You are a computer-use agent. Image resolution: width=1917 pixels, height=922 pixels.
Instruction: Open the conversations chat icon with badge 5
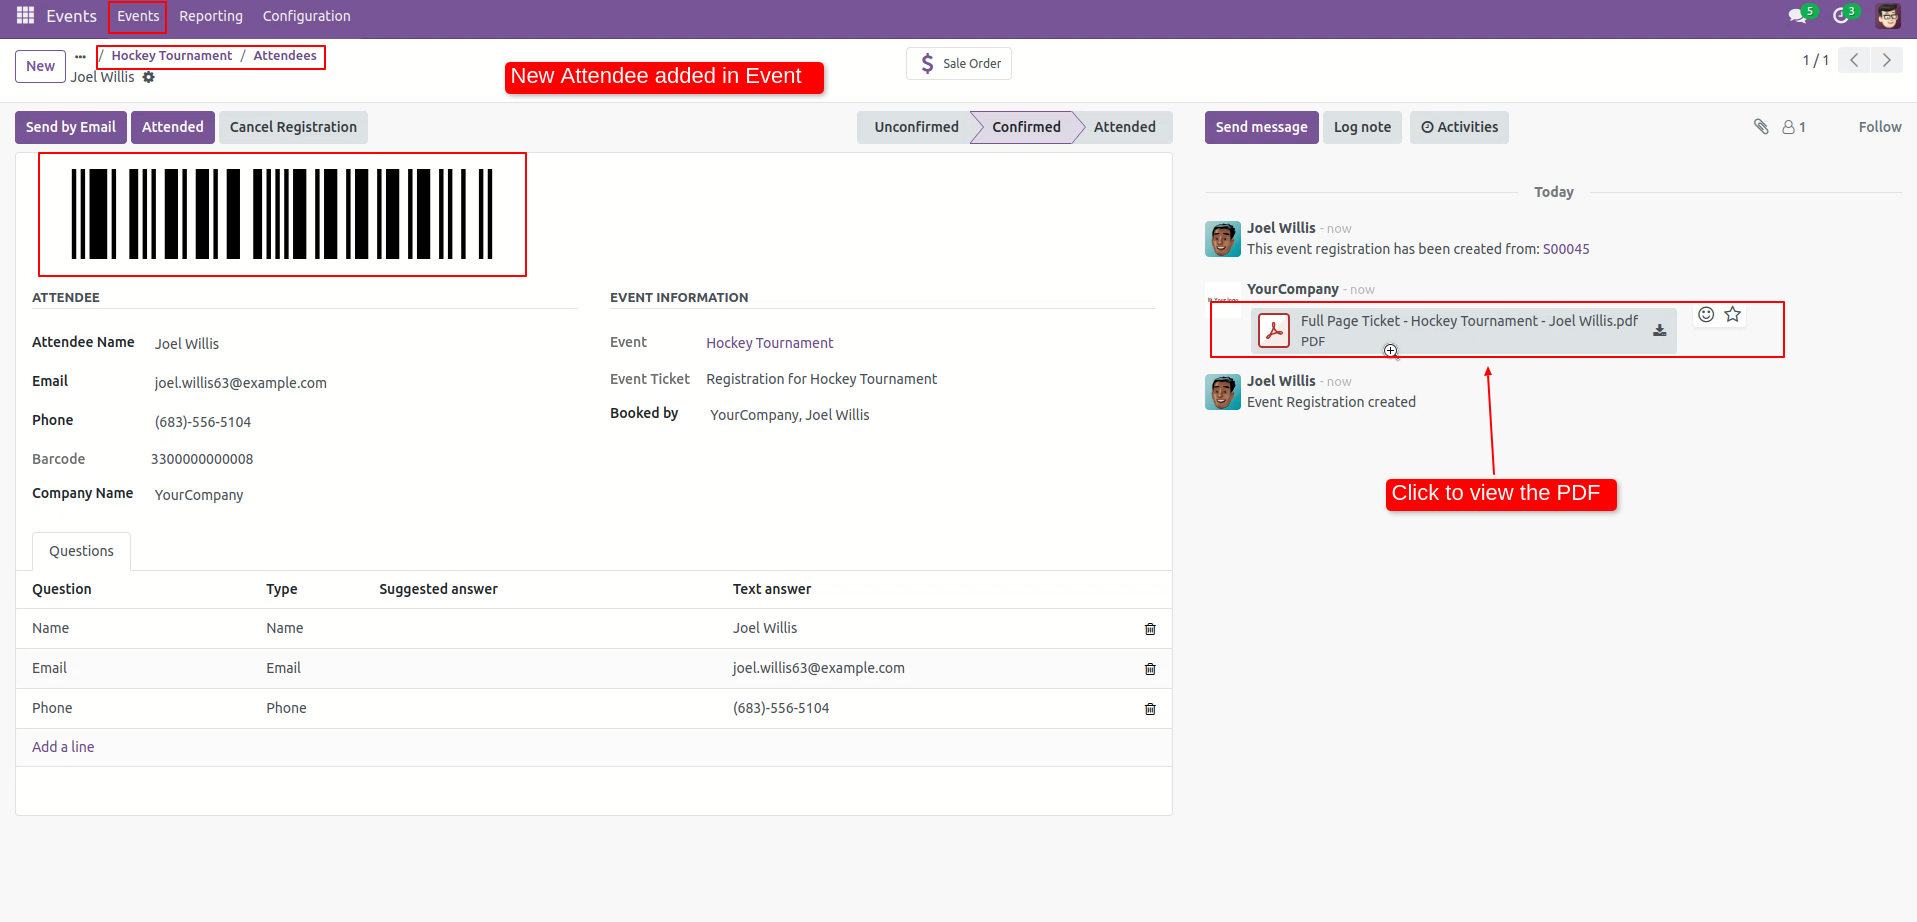click(x=1798, y=16)
